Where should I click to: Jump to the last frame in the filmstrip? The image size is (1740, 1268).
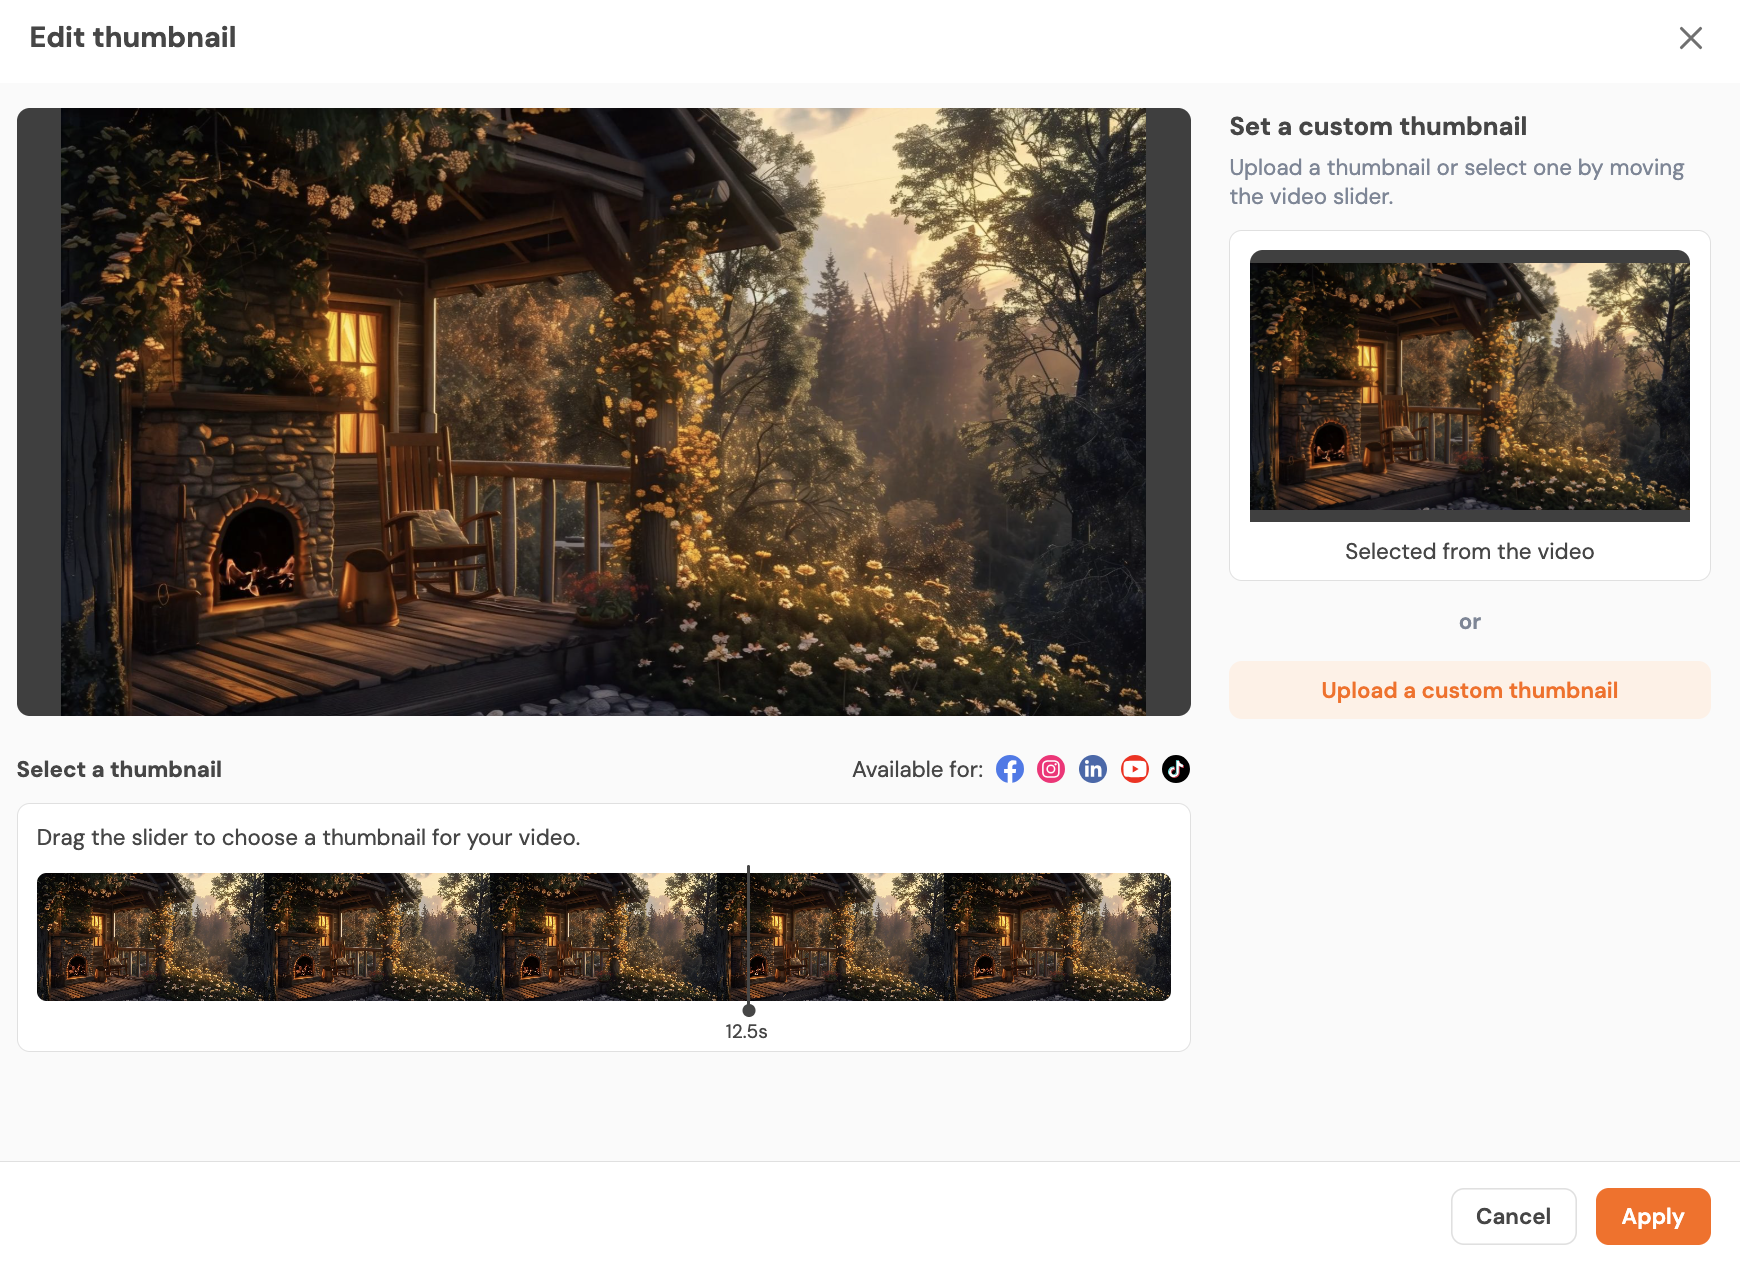point(1057,937)
